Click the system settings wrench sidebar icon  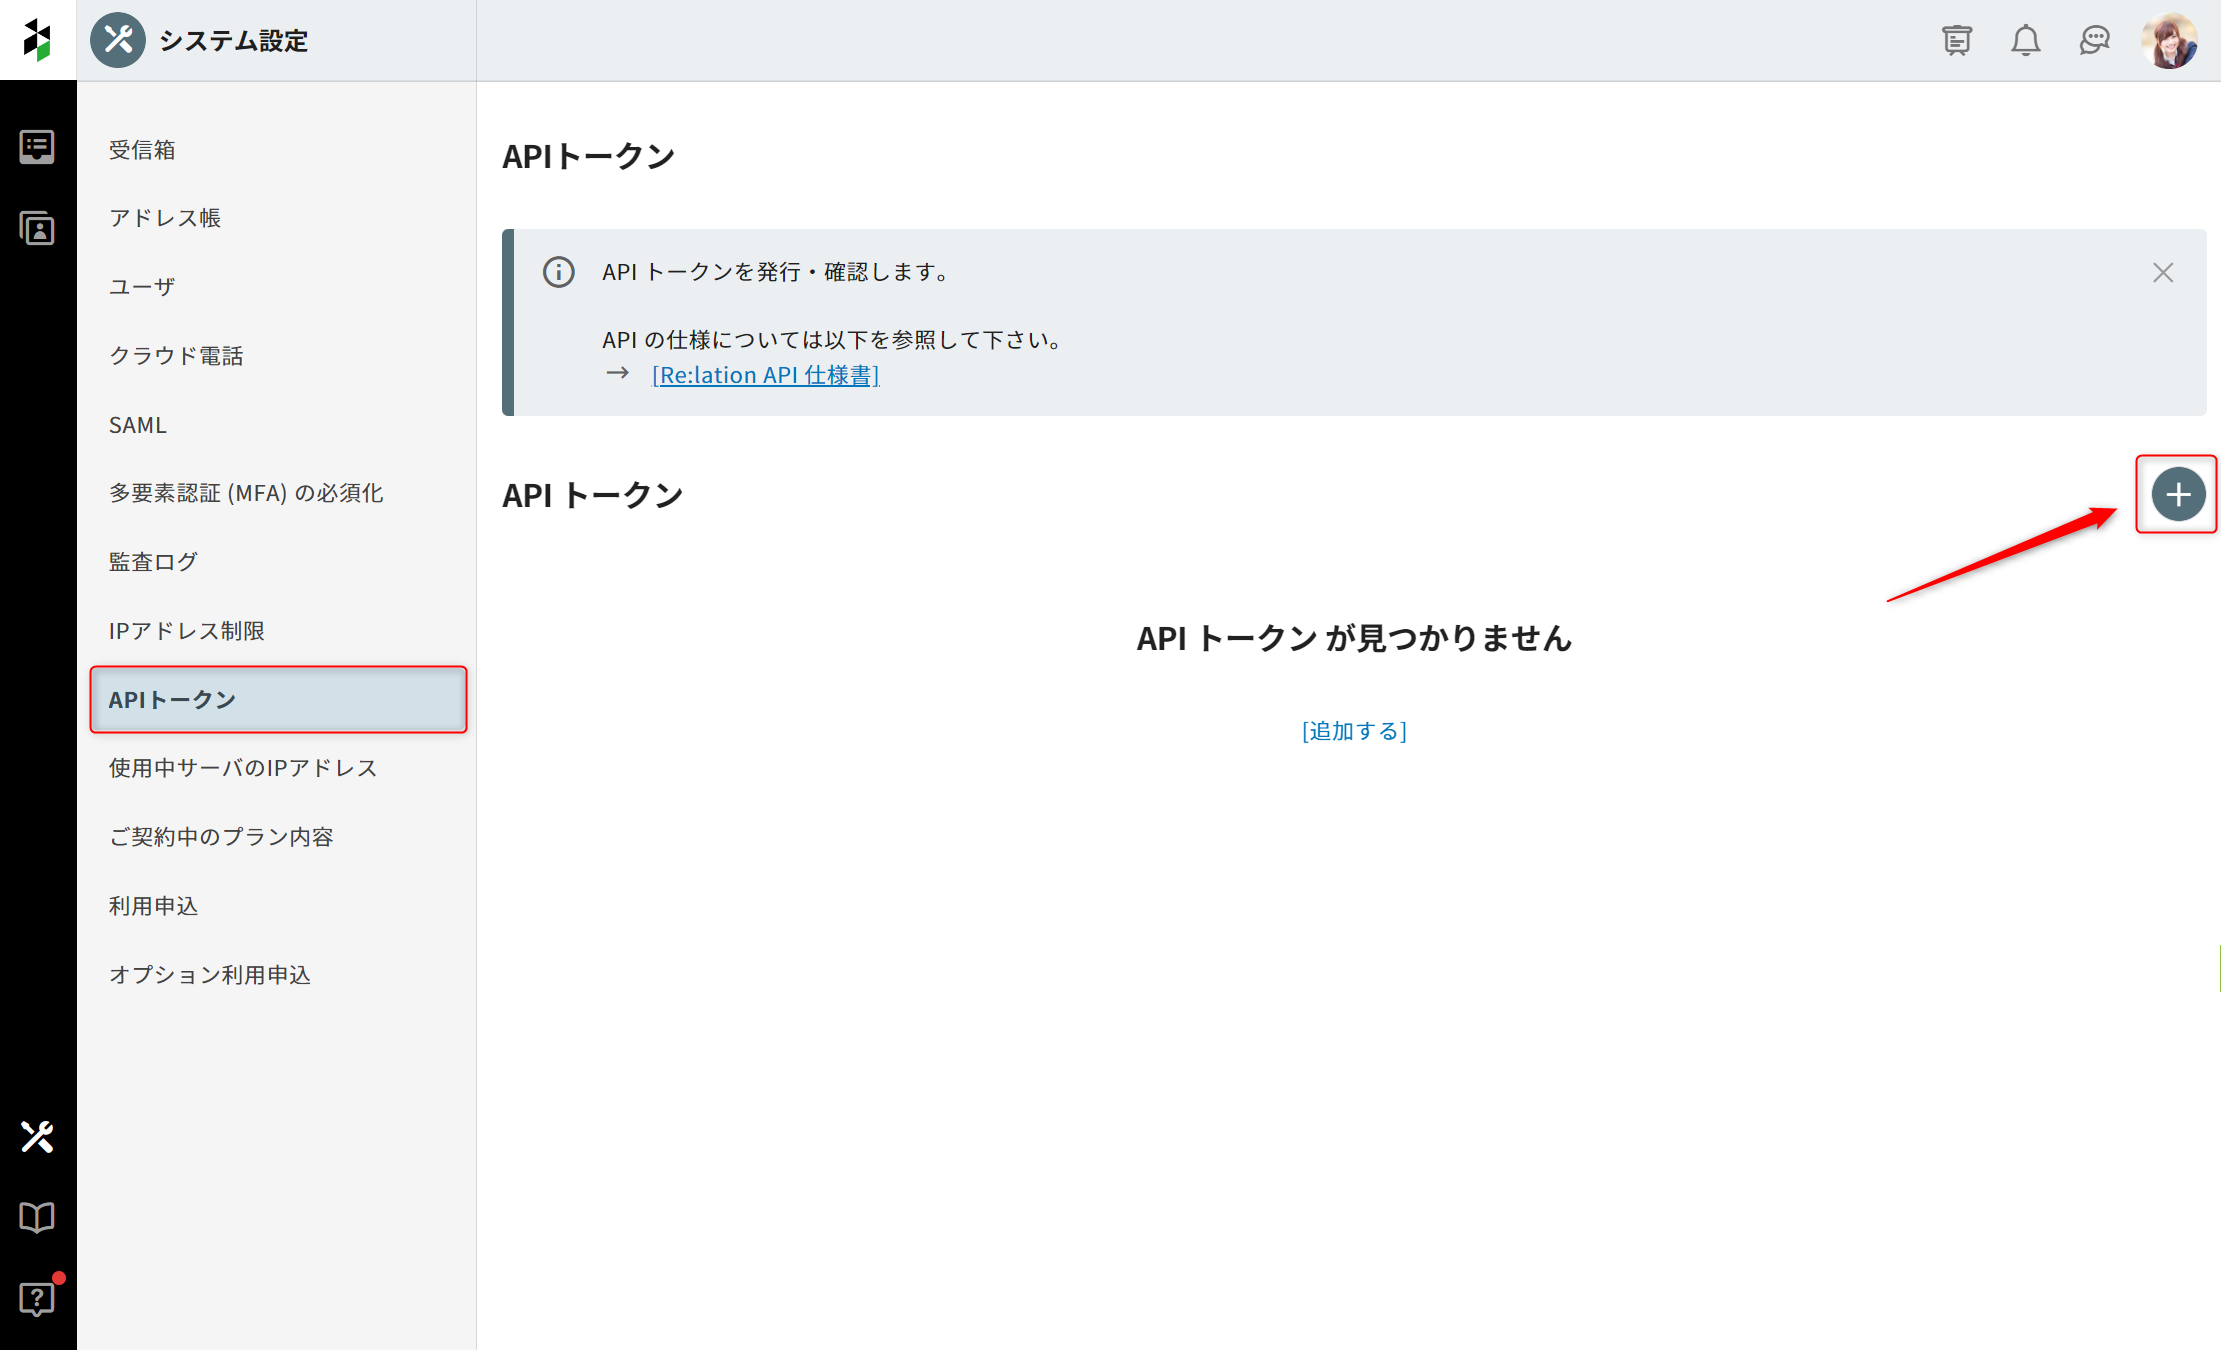click(x=37, y=1136)
